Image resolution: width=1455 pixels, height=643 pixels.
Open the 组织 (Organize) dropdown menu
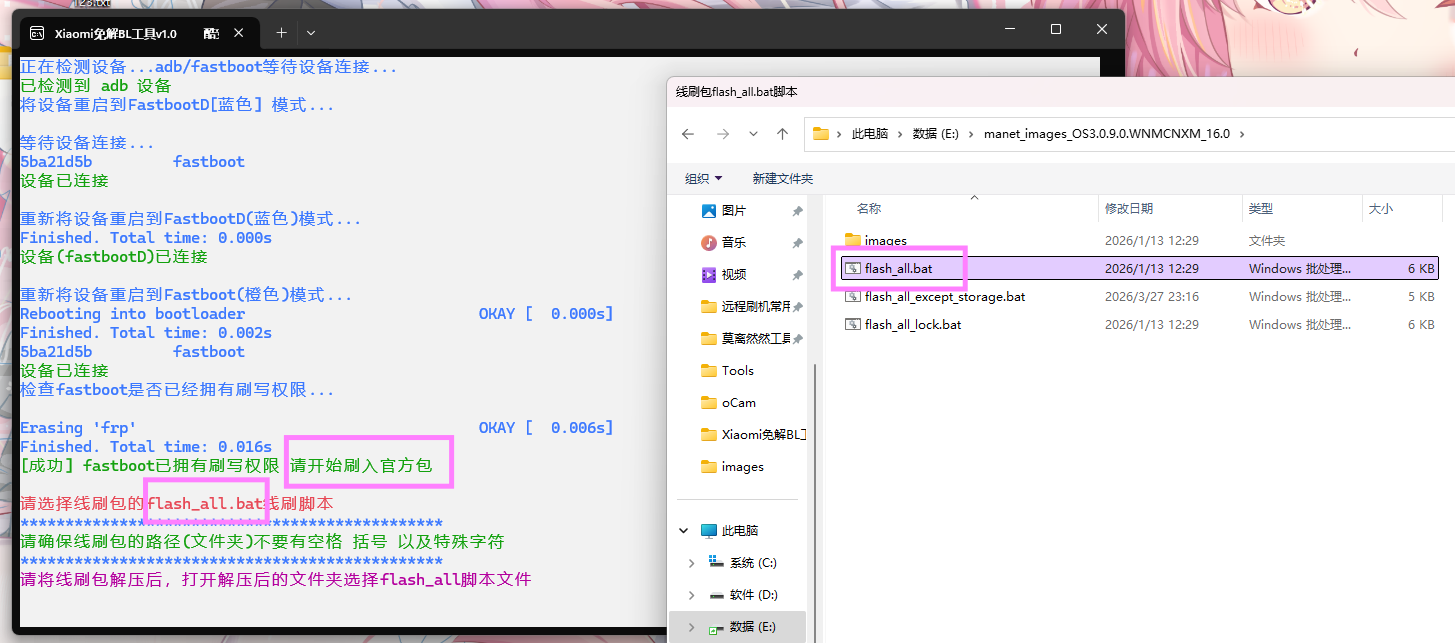point(703,178)
